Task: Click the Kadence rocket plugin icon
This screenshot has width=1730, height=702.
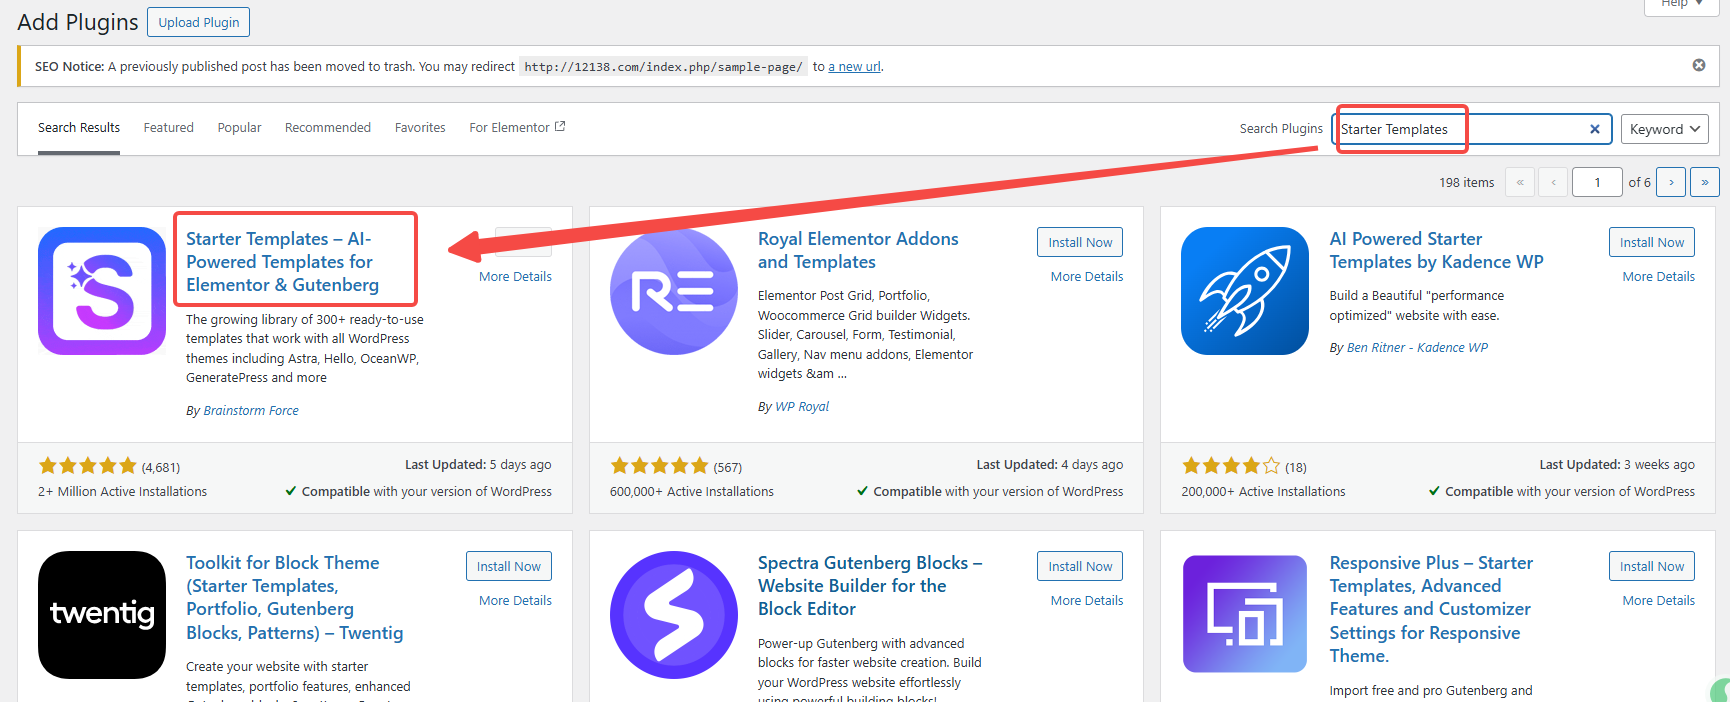Action: click(x=1244, y=291)
